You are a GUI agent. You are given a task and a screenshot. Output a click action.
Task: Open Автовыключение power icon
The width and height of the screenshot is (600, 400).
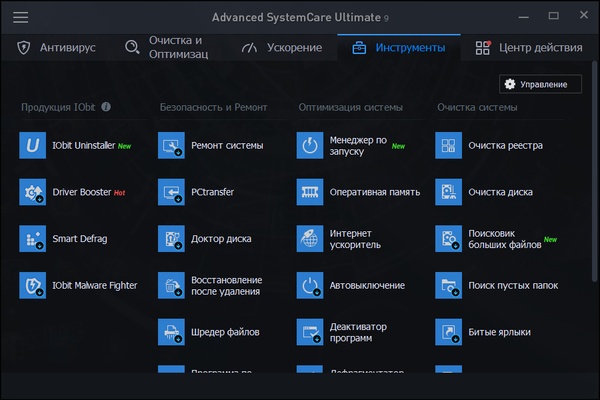click(x=311, y=285)
